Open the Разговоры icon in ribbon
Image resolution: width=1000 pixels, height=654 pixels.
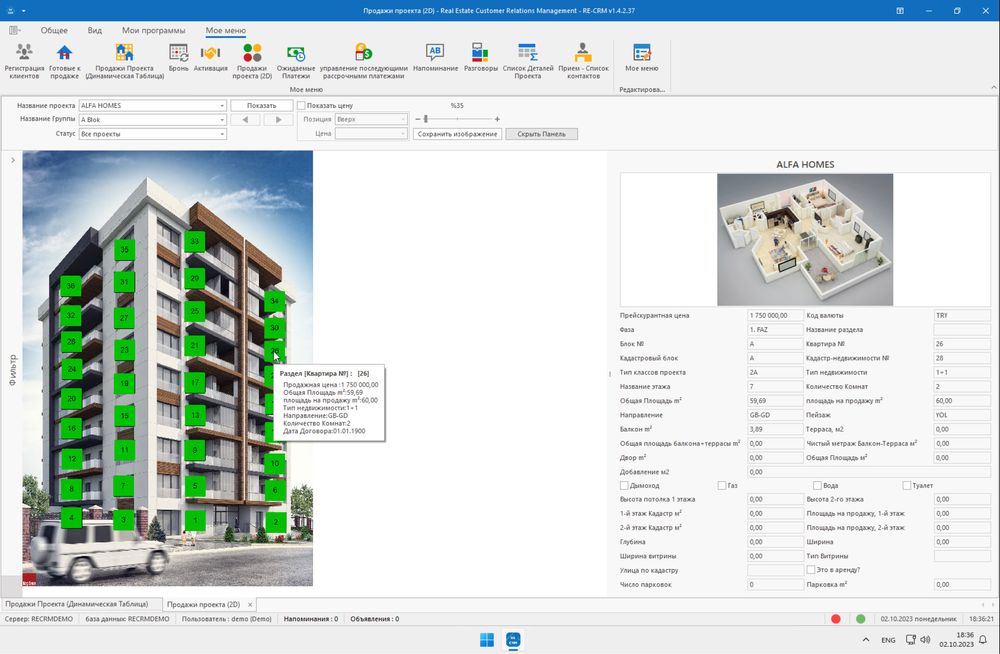480,53
